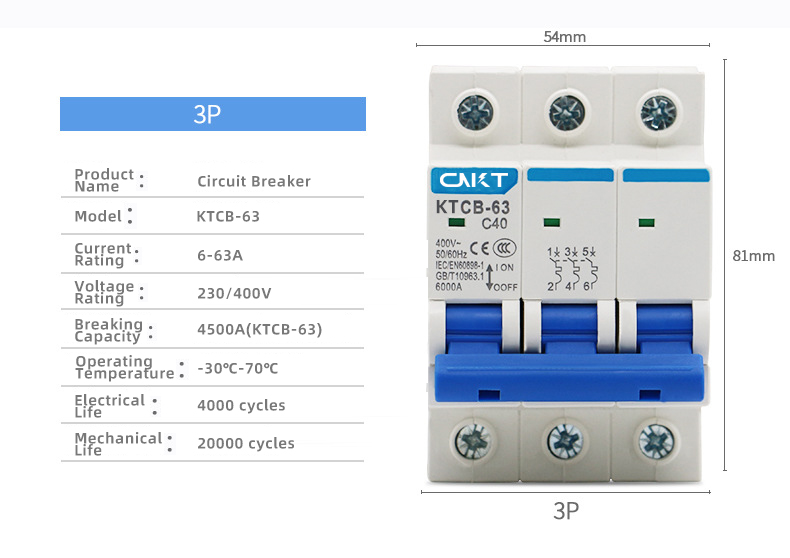Click the CNKT brand logo on breaker
This screenshot has width=790, height=558.
[x=474, y=180]
